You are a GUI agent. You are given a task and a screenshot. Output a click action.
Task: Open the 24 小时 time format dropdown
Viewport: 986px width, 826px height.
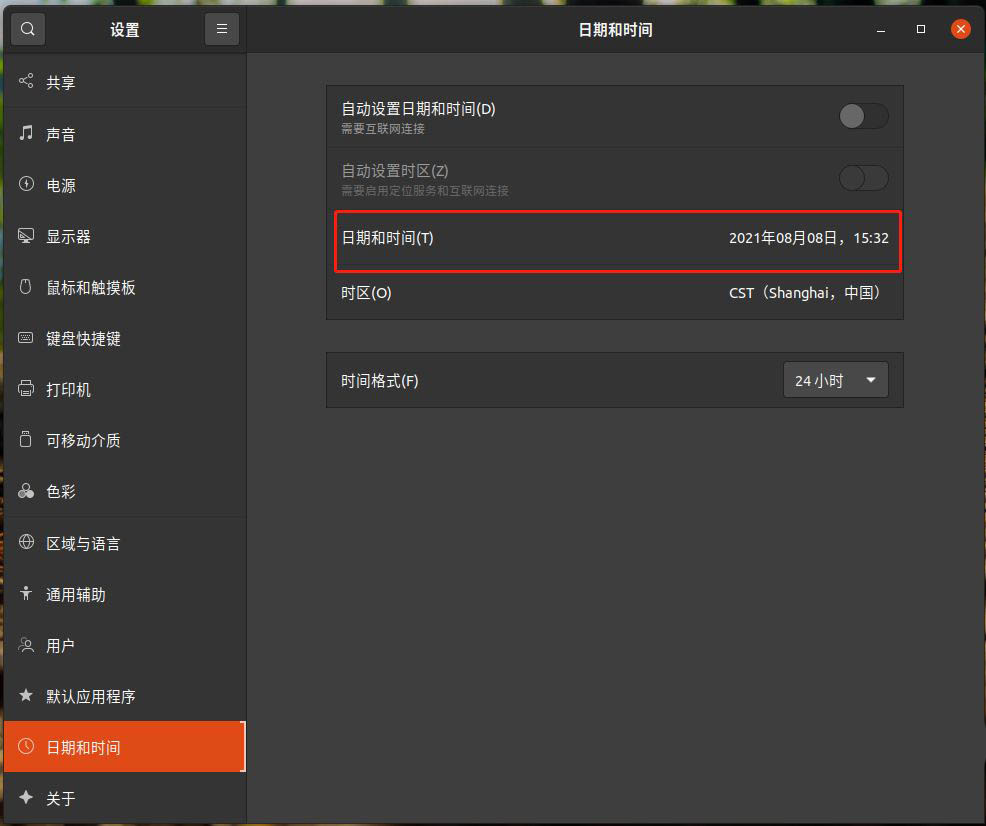point(836,380)
